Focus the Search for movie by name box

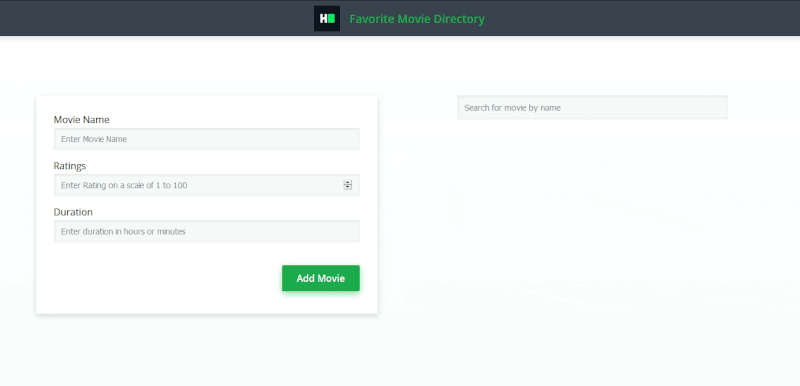[592, 108]
